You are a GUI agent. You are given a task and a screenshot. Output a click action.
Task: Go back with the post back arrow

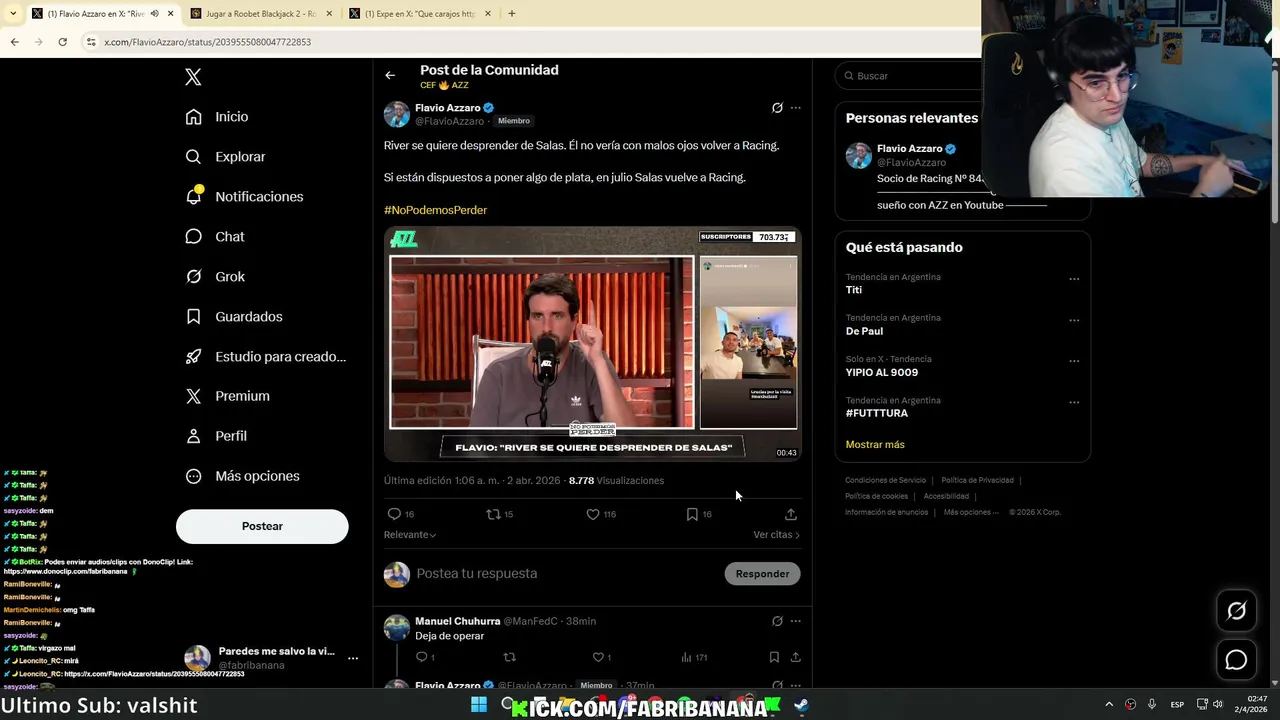(x=390, y=75)
